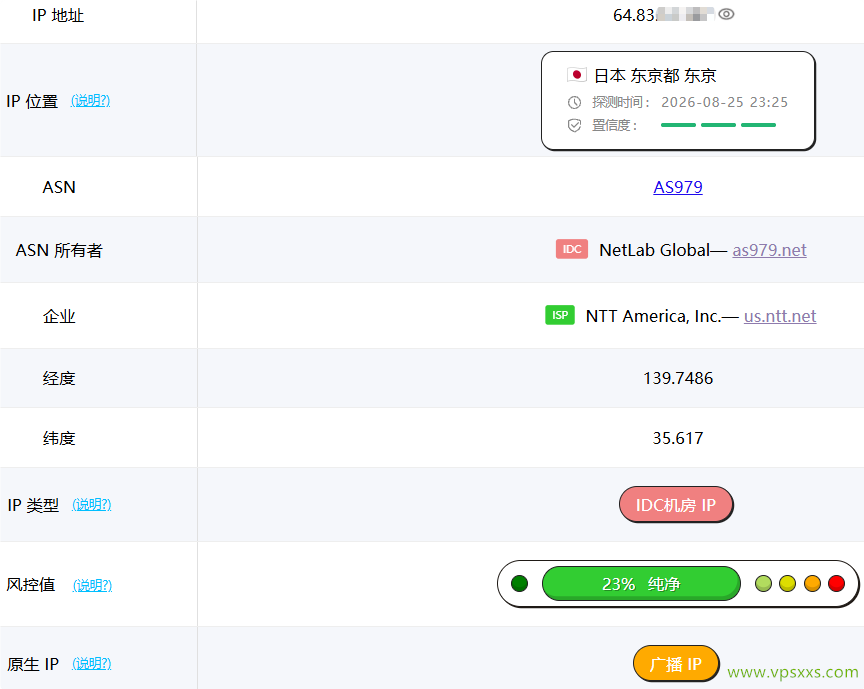Viewport: 864px width, 689px height.
Task: Open 说明 help link for 风控值
Action: point(93,585)
